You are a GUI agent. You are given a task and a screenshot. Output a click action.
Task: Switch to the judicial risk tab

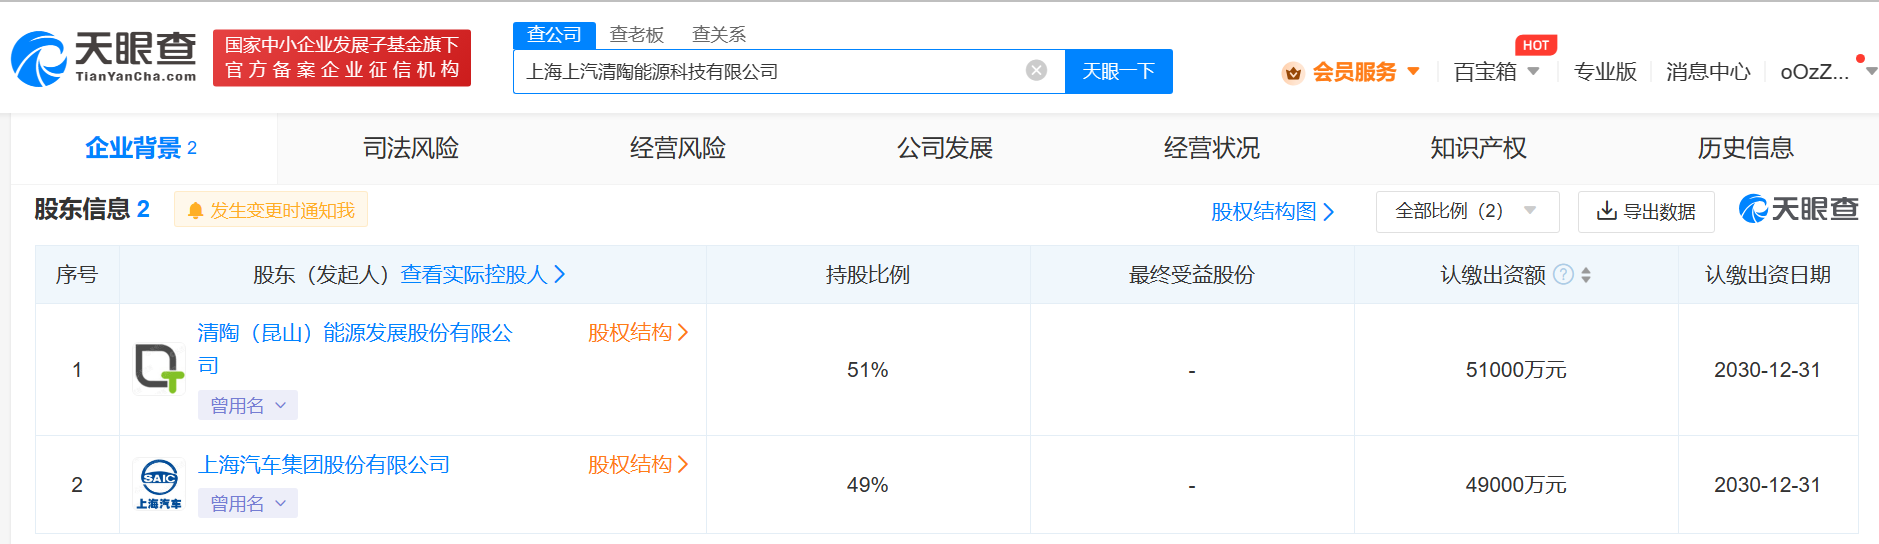coord(410,148)
